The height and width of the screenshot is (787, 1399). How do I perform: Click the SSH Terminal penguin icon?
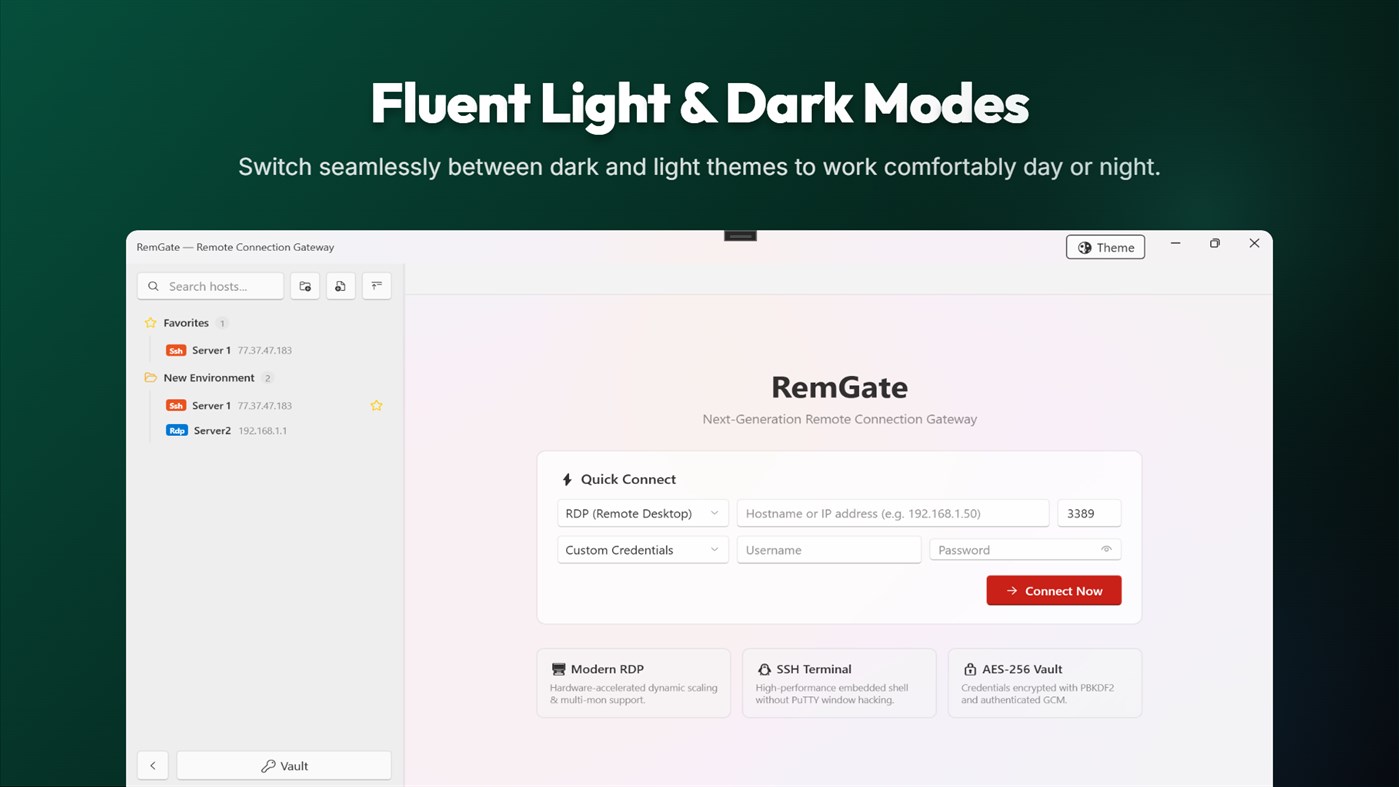(764, 669)
